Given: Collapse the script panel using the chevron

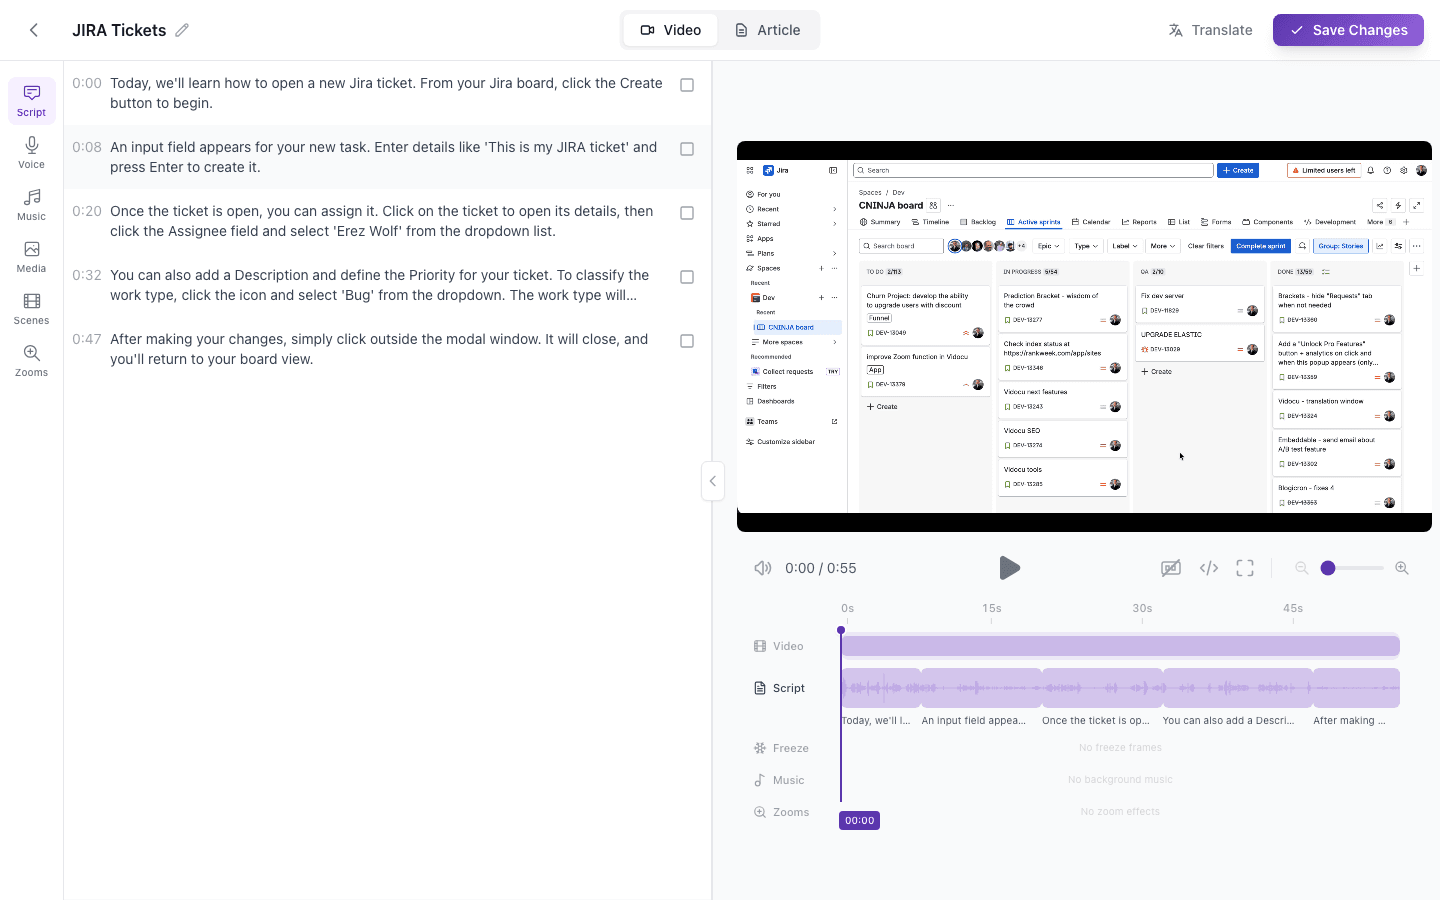Looking at the screenshot, I should [713, 481].
